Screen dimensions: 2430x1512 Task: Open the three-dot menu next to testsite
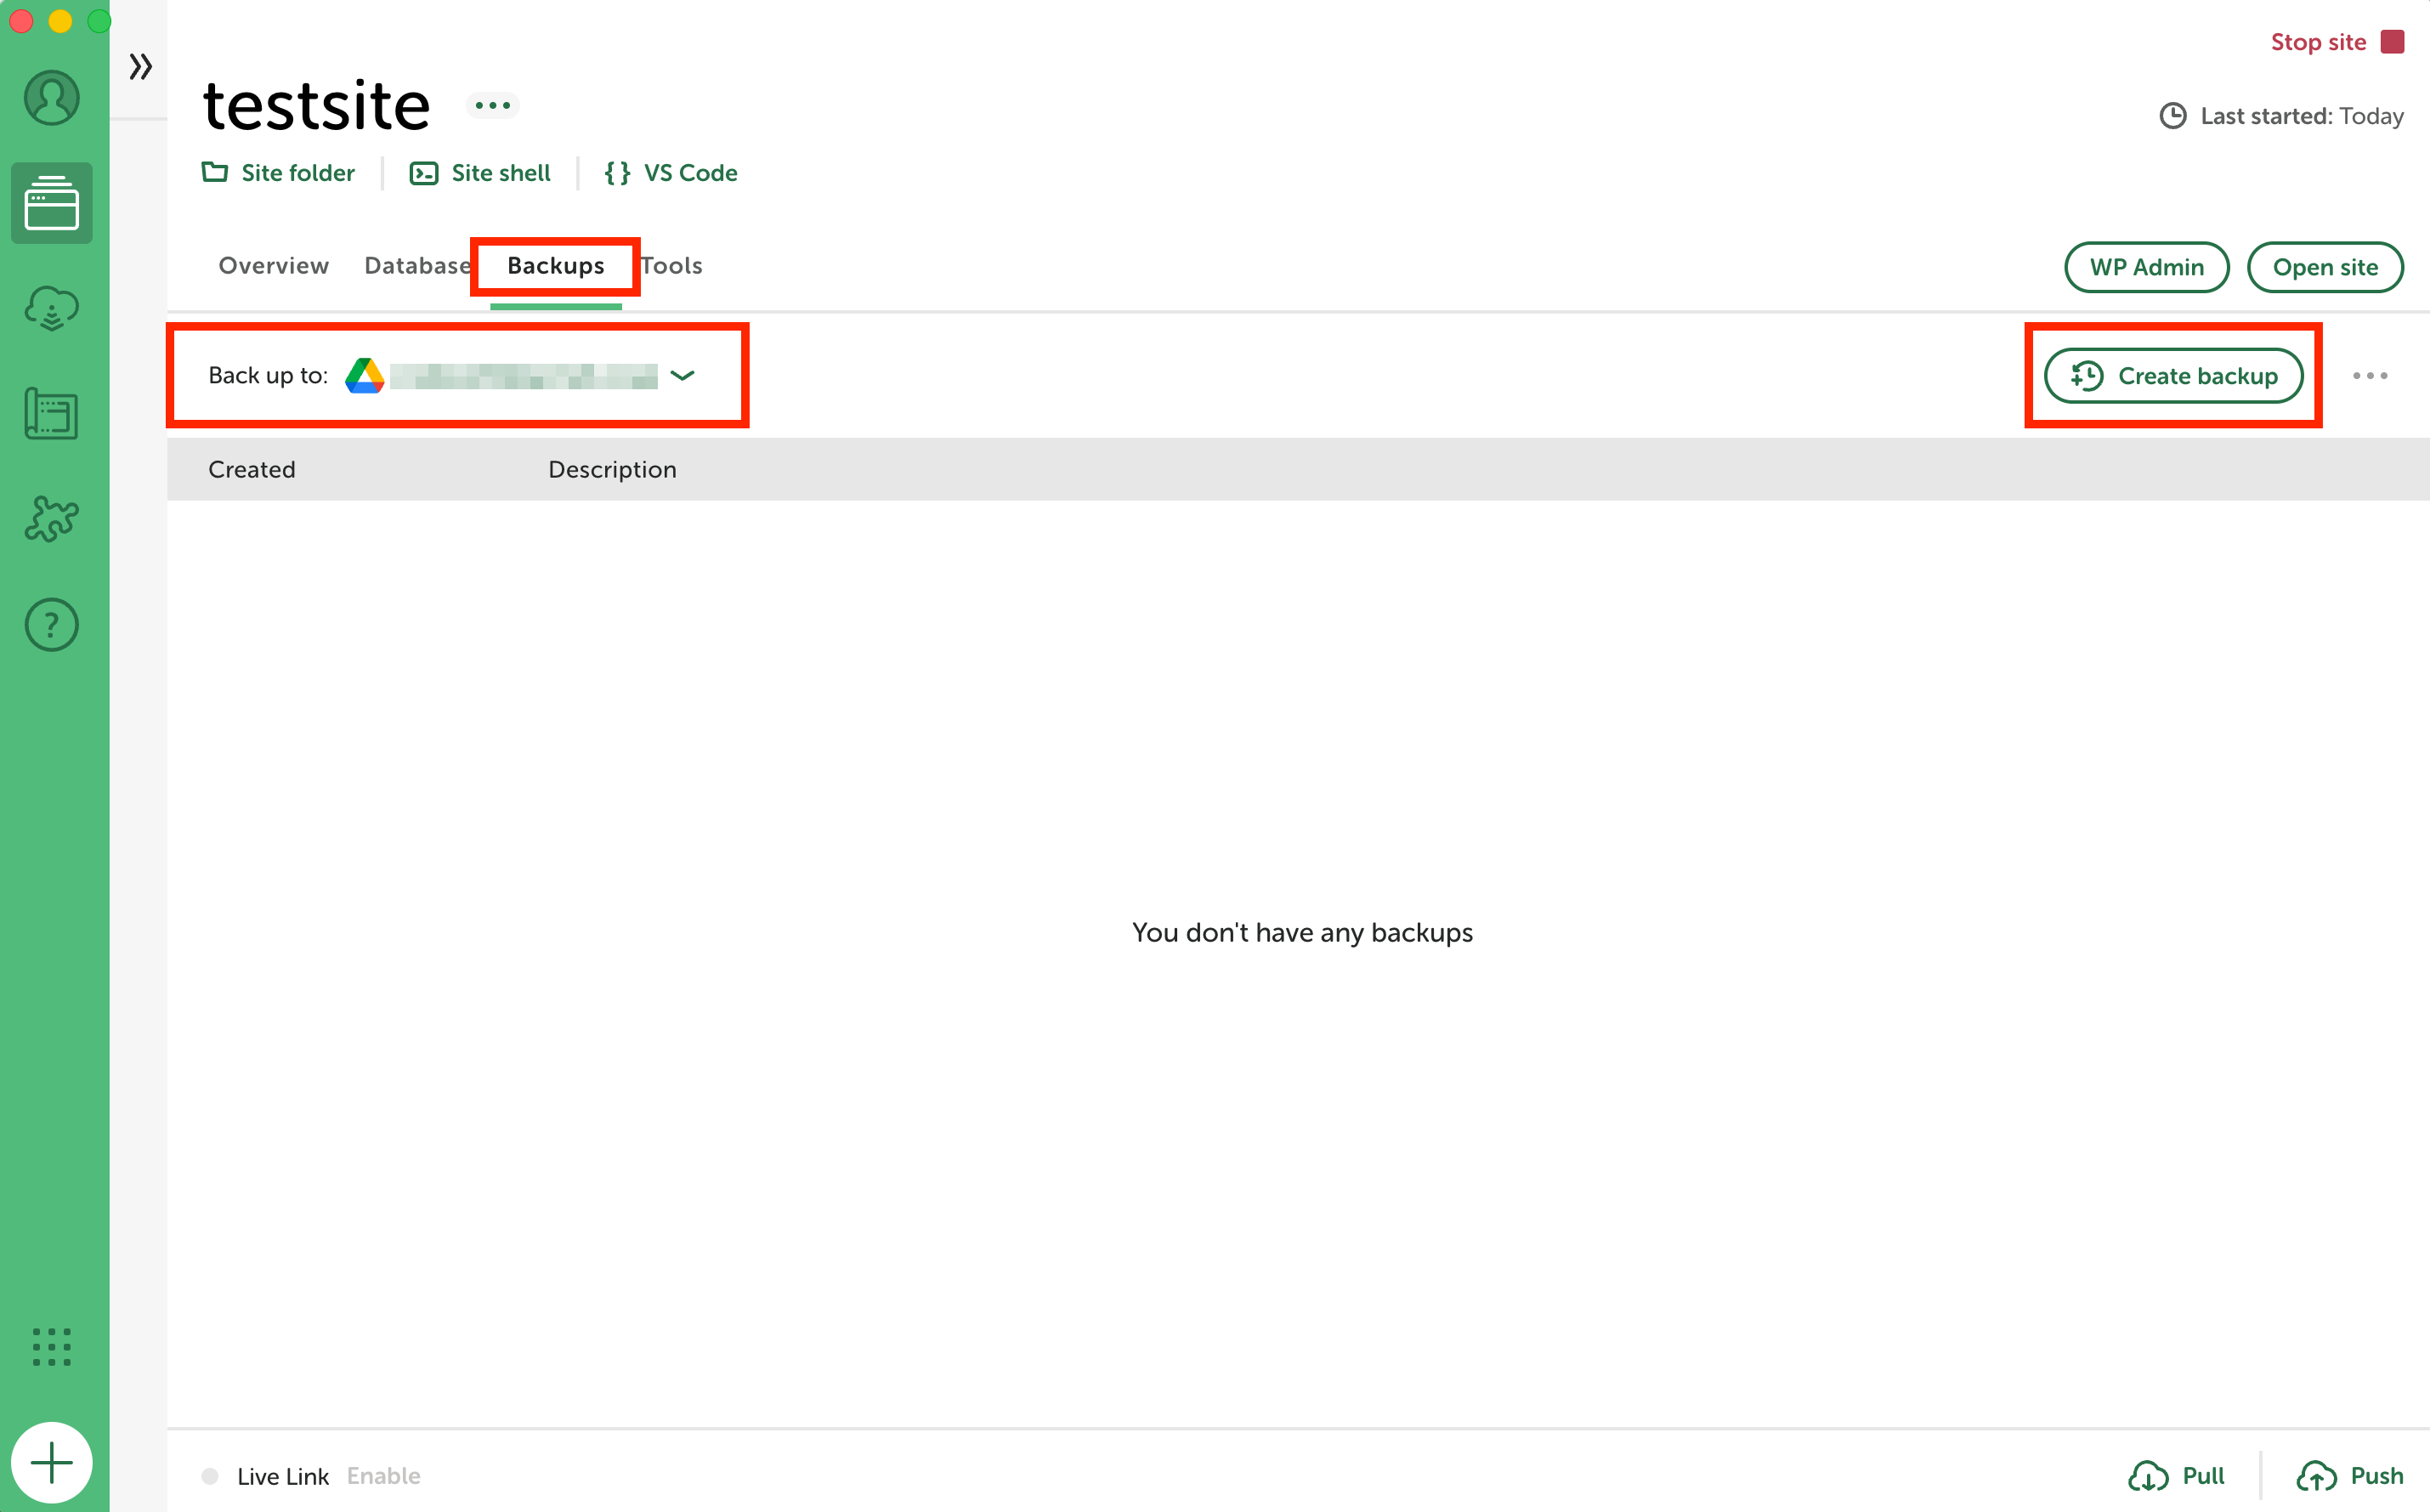[x=493, y=105]
